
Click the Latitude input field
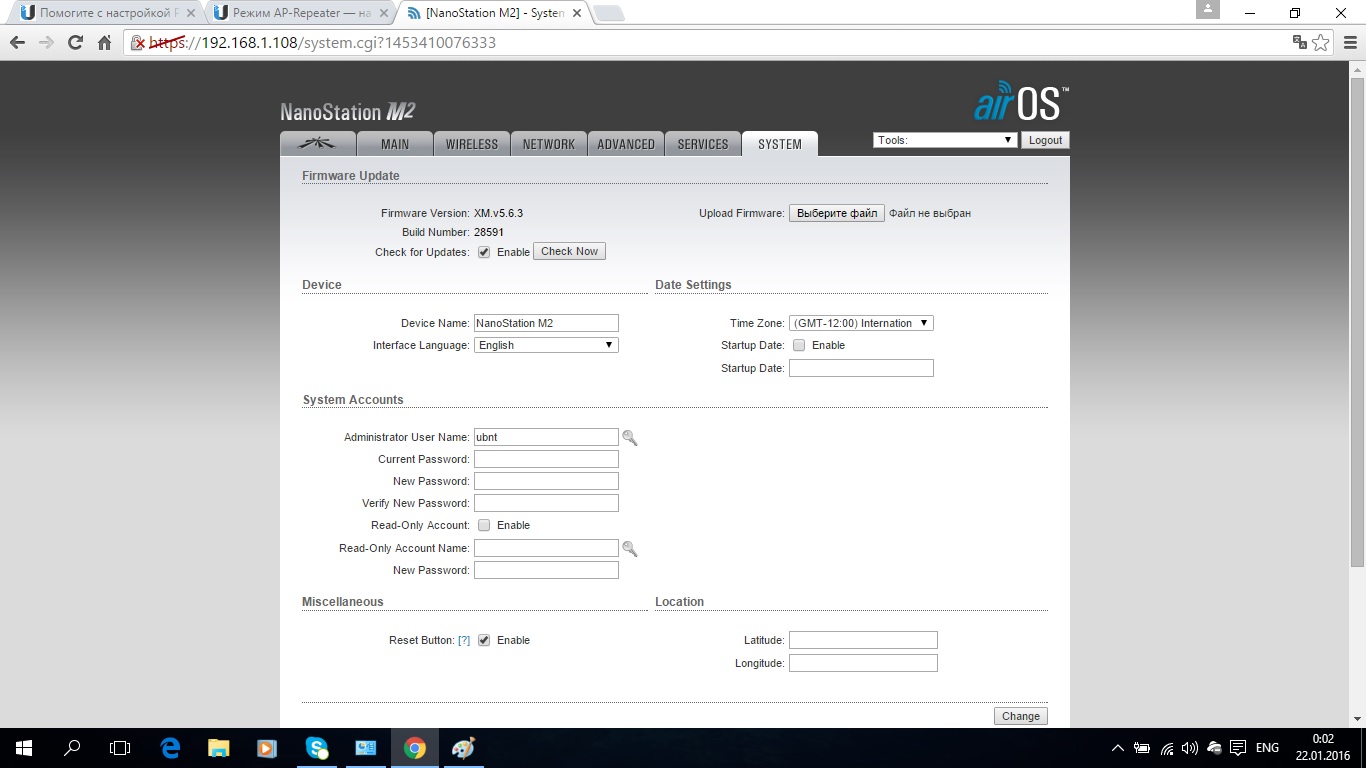(863, 640)
